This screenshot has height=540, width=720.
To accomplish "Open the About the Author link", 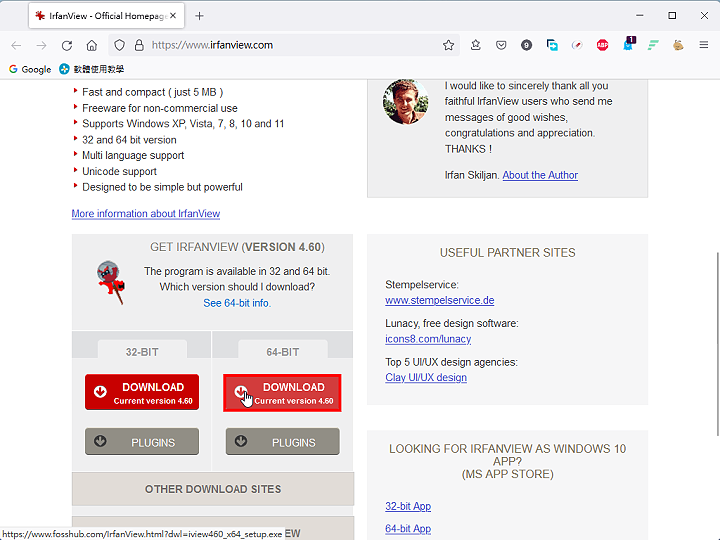I will [x=540, y=175].
